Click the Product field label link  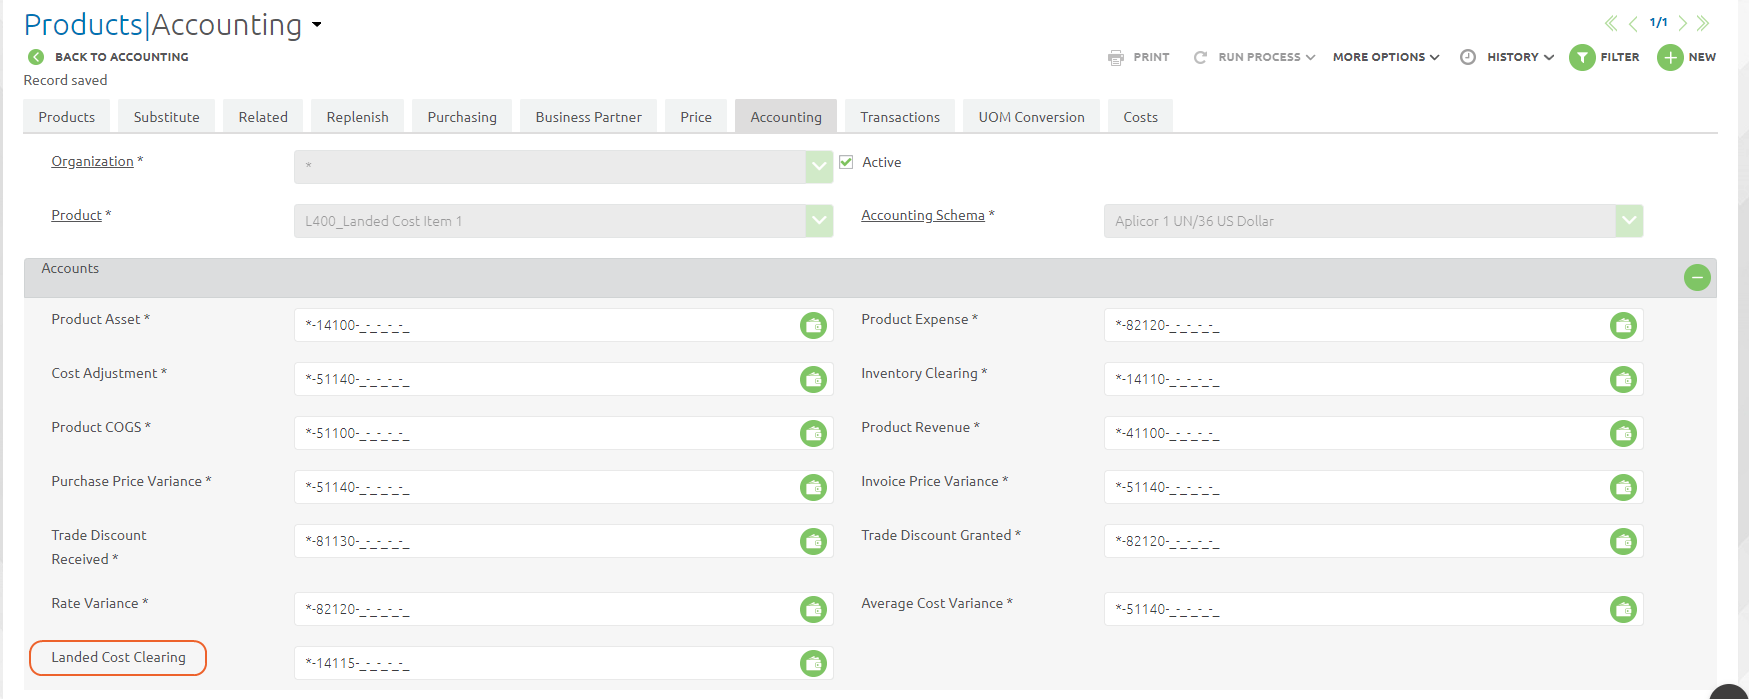76,215
